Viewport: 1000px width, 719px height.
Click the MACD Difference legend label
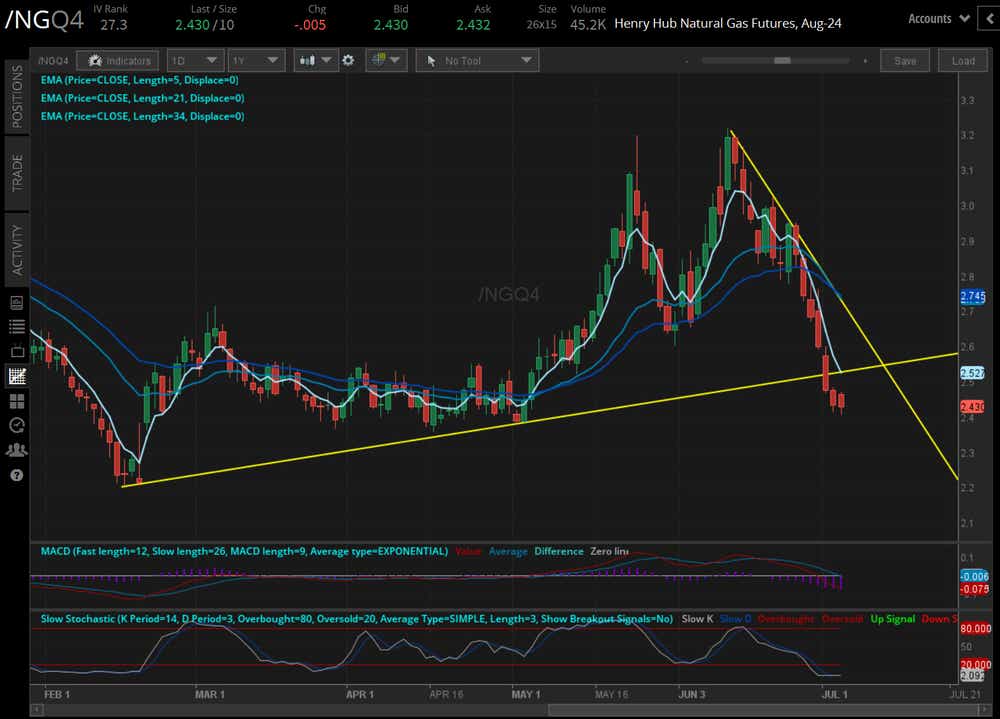559,551
